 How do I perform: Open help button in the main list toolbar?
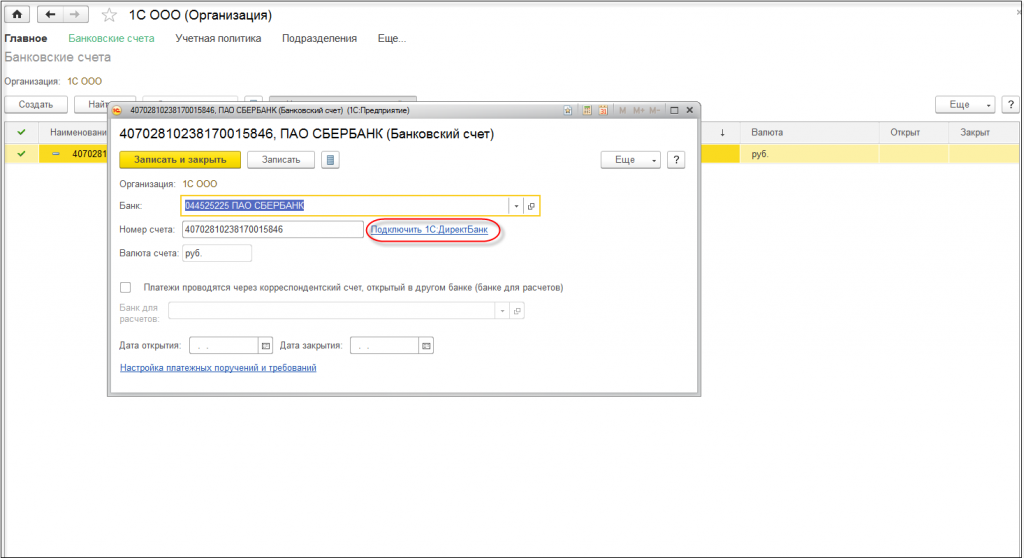pyautogui.click(x=1010, y=105)
